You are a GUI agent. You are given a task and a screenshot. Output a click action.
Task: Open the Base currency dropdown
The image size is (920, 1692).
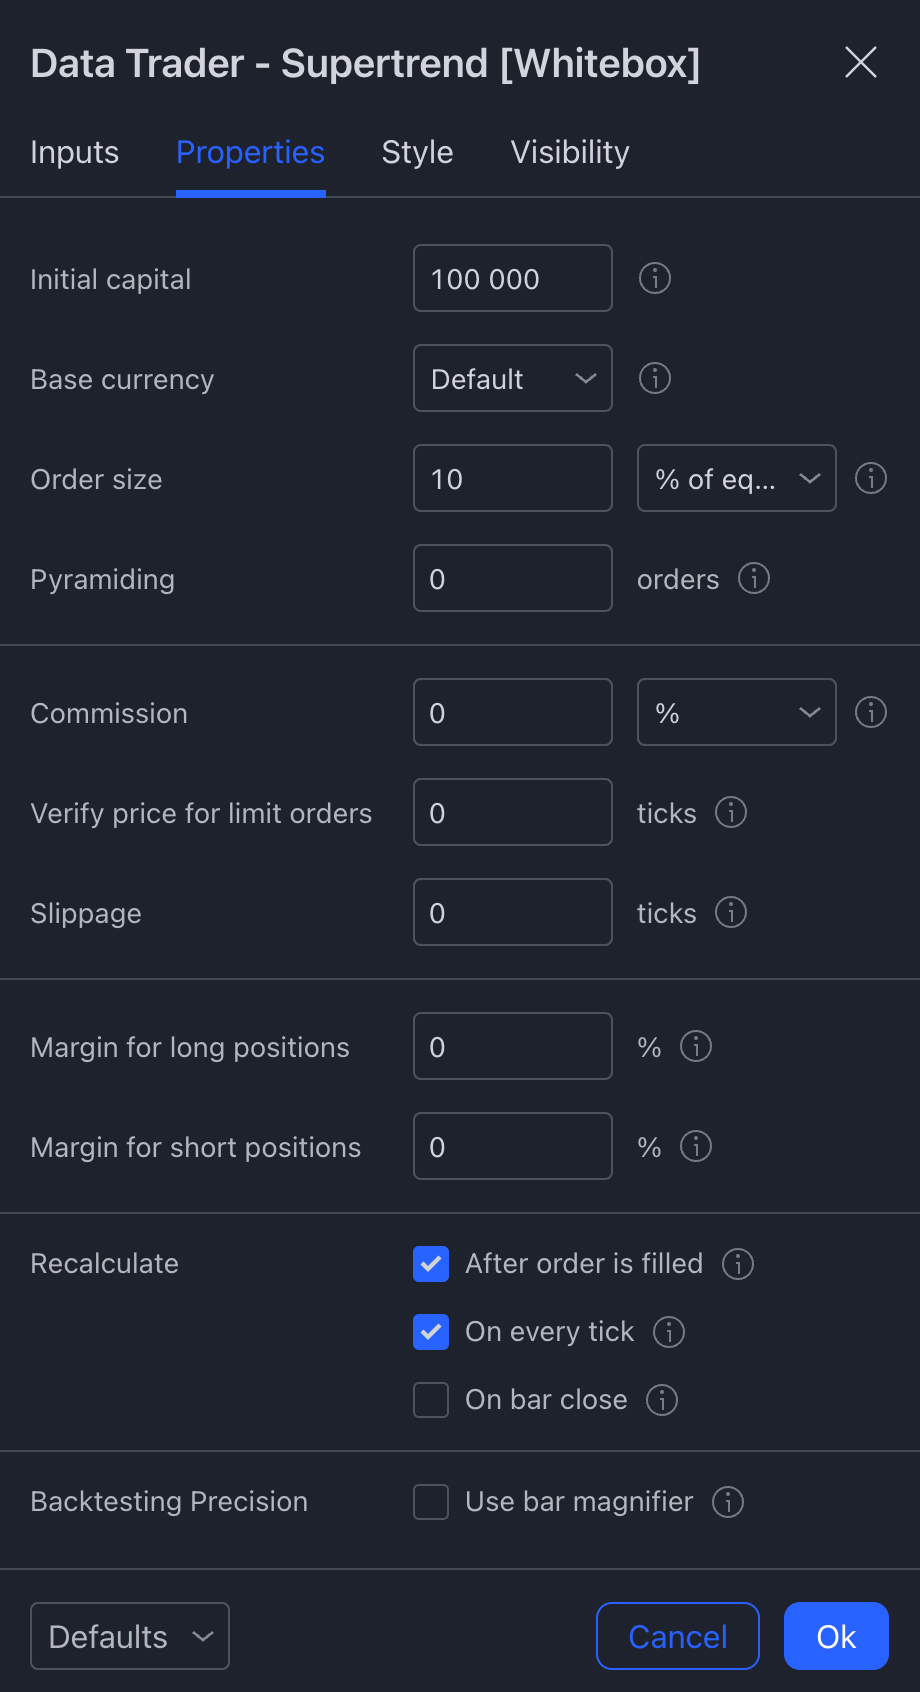pyautogui.click(x=513, y=378)
